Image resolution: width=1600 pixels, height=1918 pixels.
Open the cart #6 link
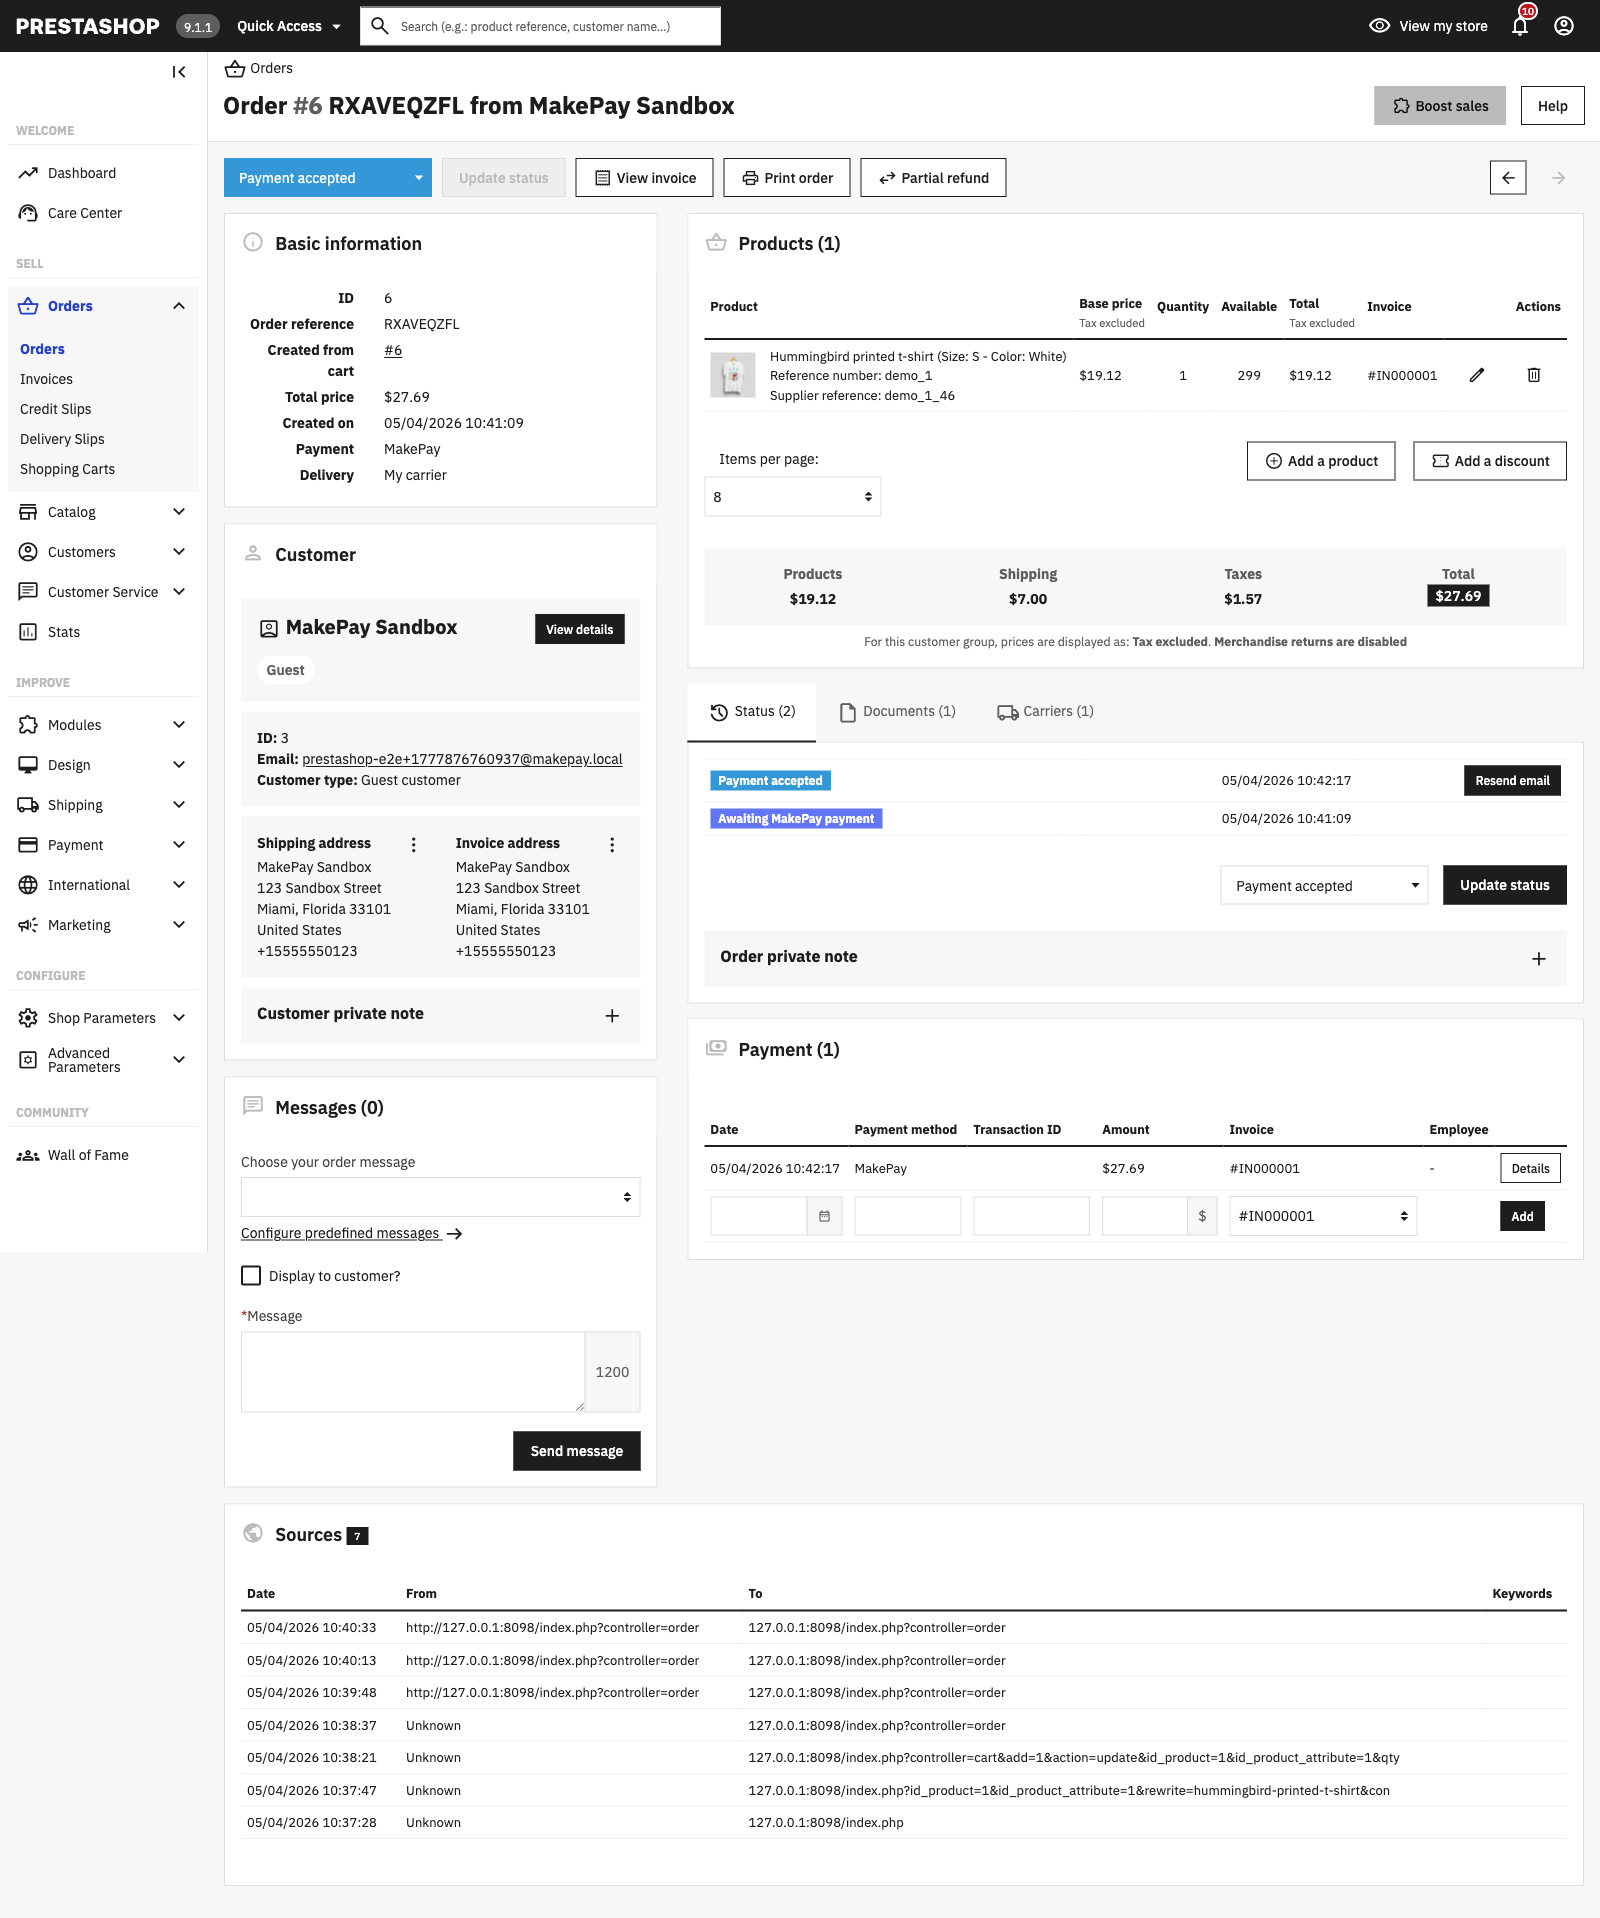(393, 350)
